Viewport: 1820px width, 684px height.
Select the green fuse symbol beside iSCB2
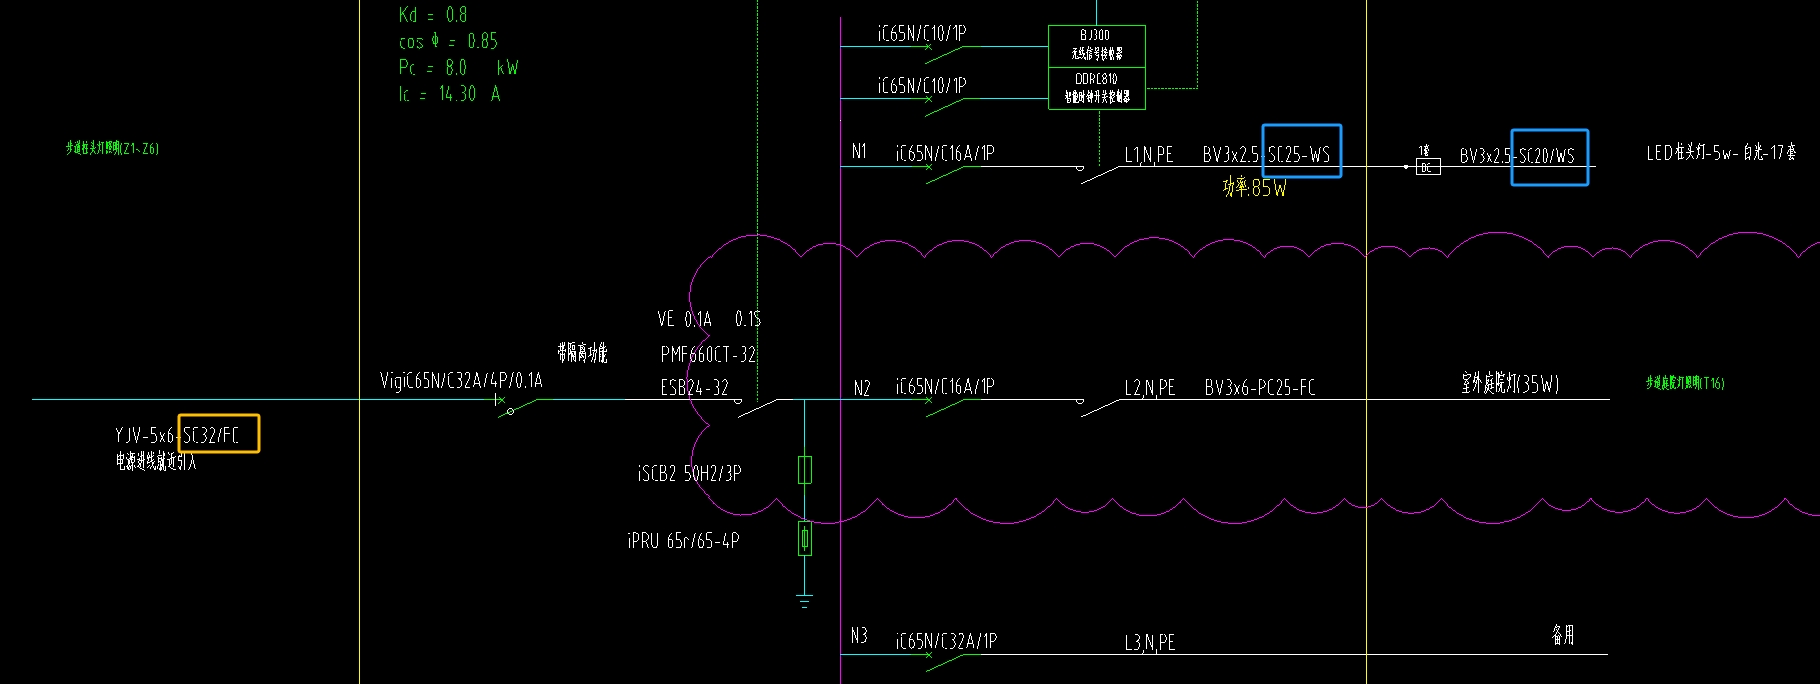pyautogui.click(x=805, y=470)
